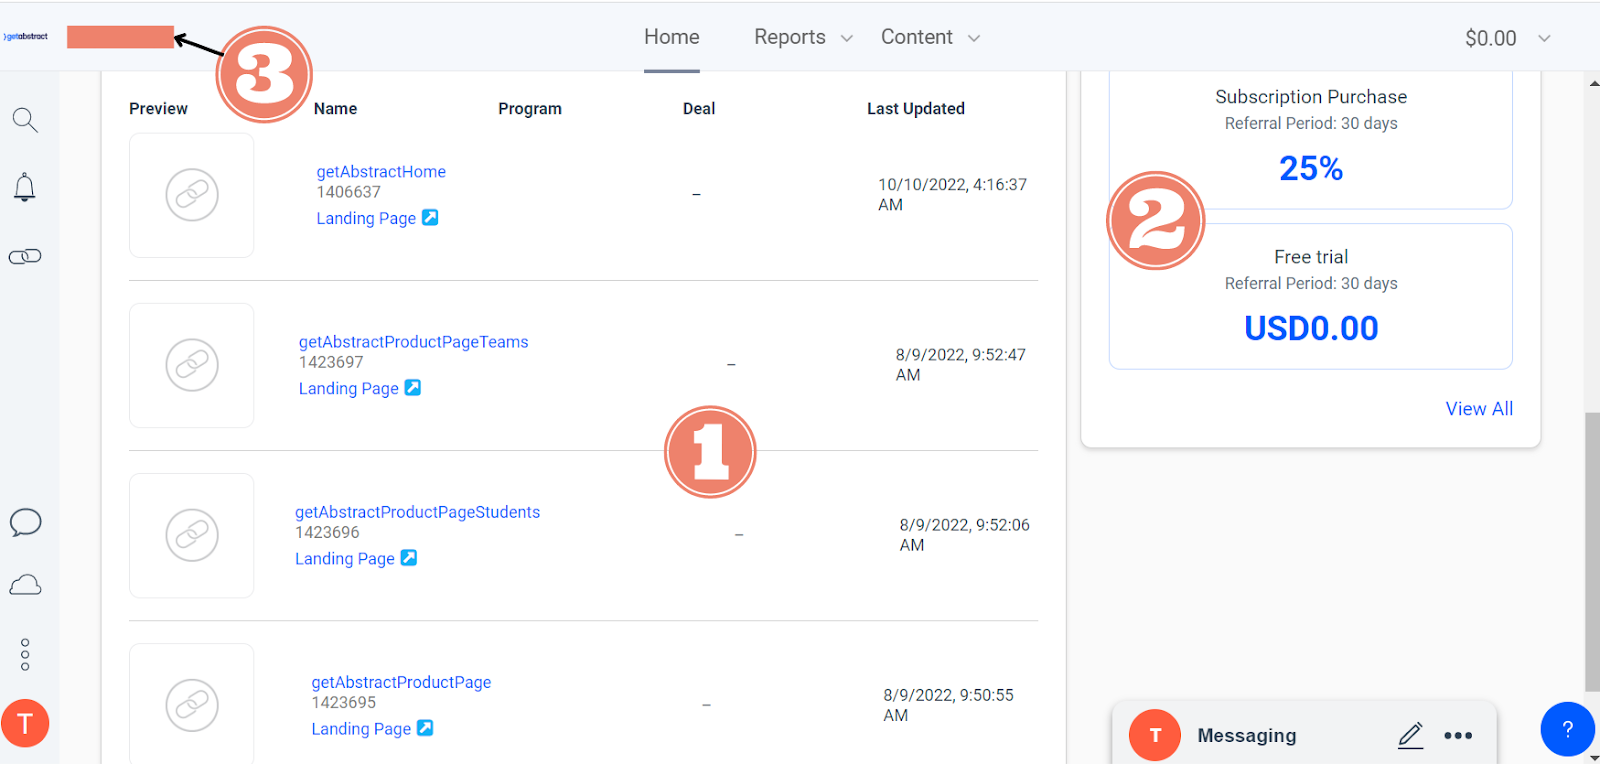Click the scrollbar down arrow

(1592, 756)
